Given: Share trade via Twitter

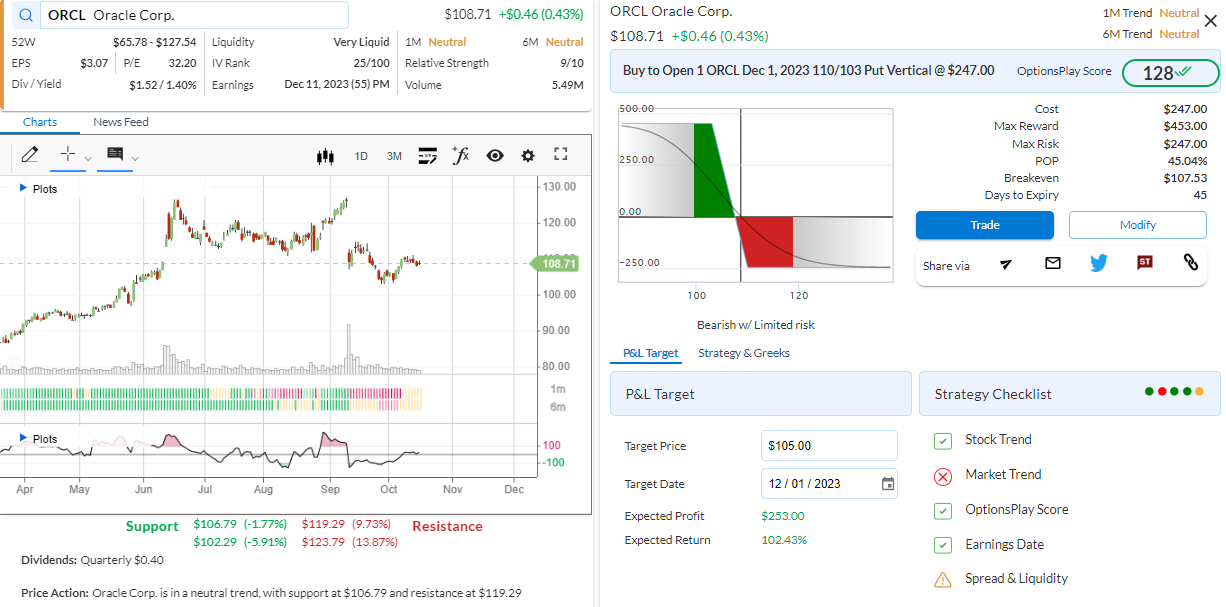Looking at the screenshot, I should (1098, 263).
